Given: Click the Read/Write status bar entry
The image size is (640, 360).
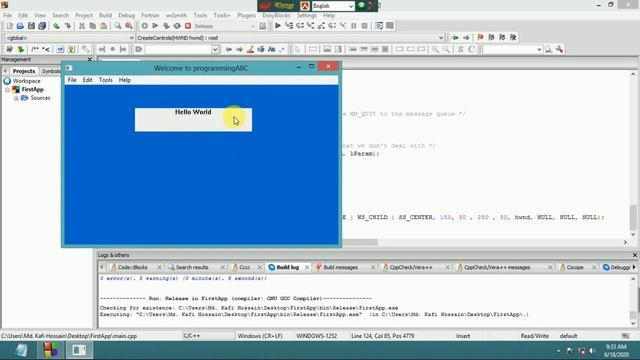Looking at the screenshot, I should coord(534,336).
